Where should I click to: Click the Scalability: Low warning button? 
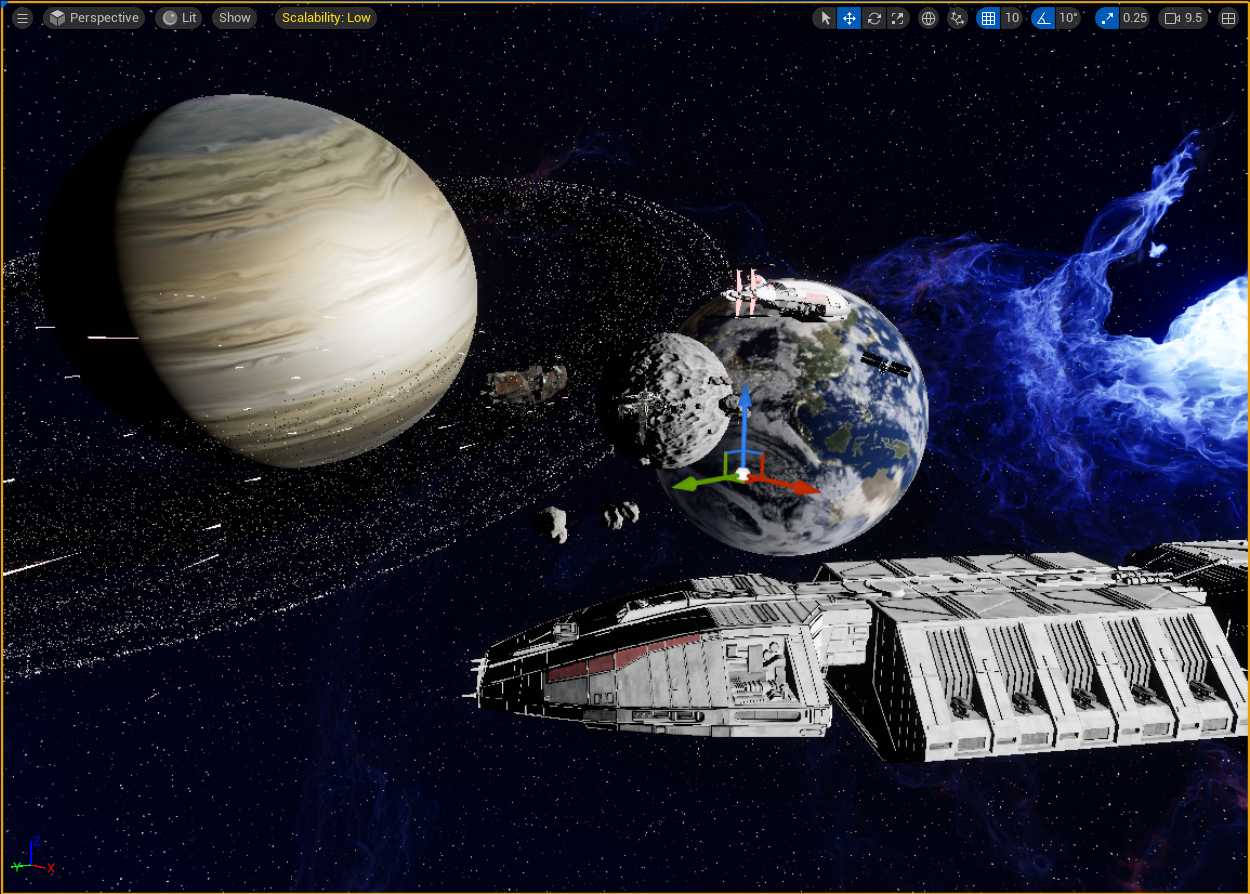[x=326, y=18]
